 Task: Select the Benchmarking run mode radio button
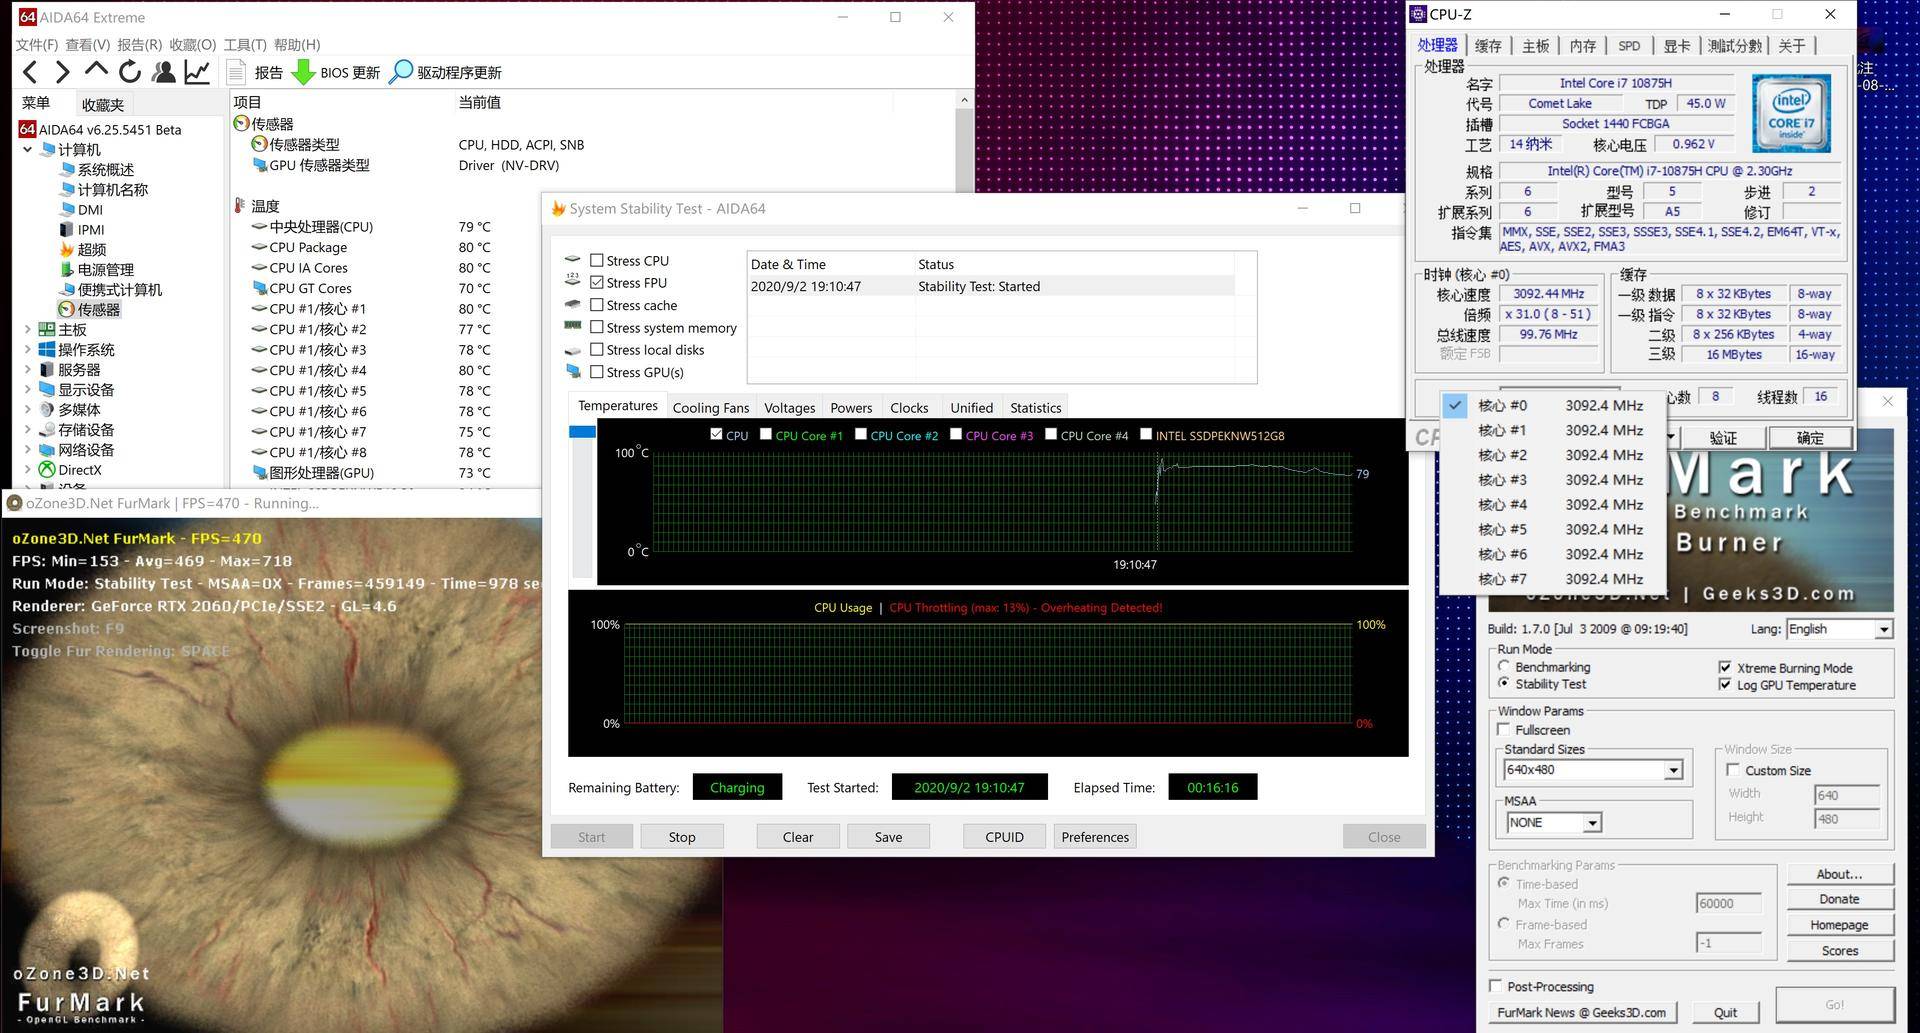(1504, 666)
